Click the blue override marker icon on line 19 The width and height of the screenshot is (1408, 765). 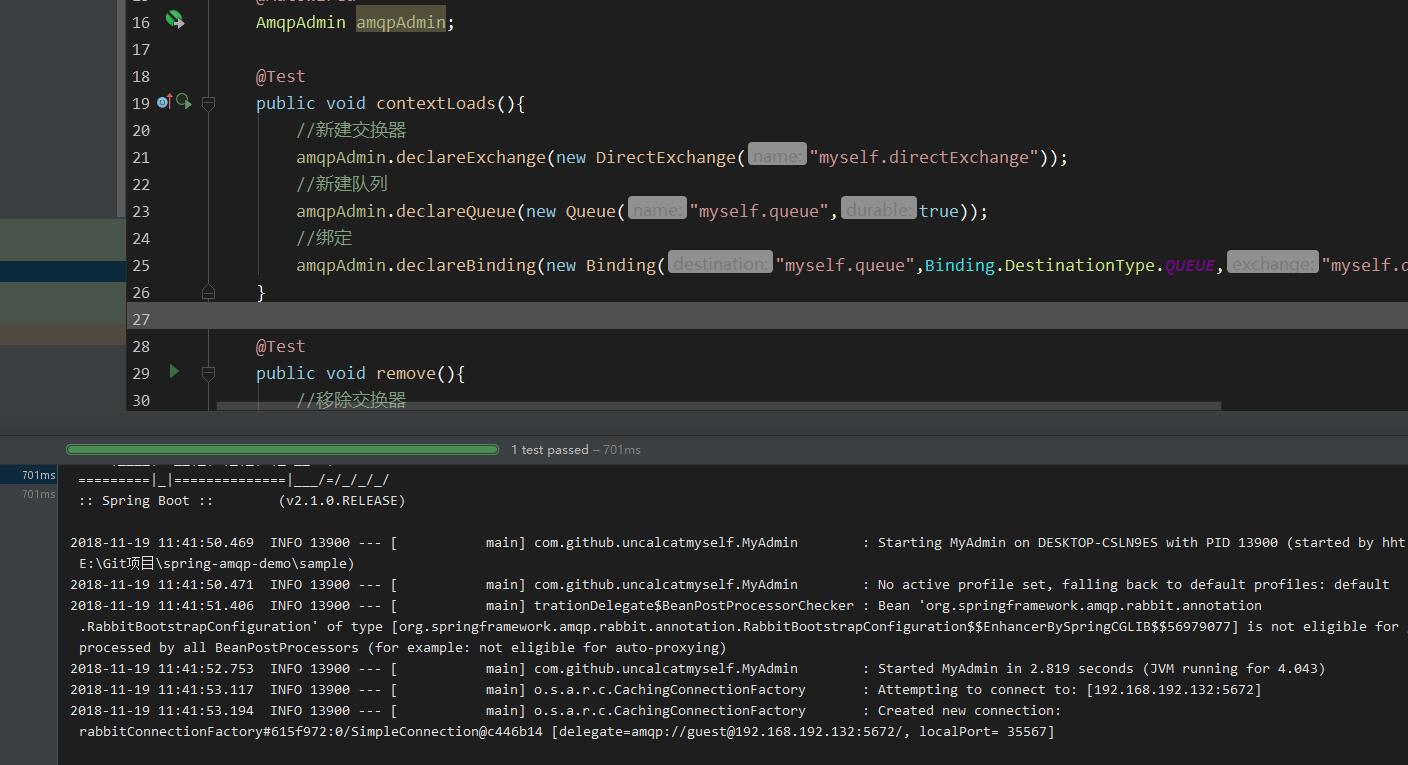click(x=164, y=102)
